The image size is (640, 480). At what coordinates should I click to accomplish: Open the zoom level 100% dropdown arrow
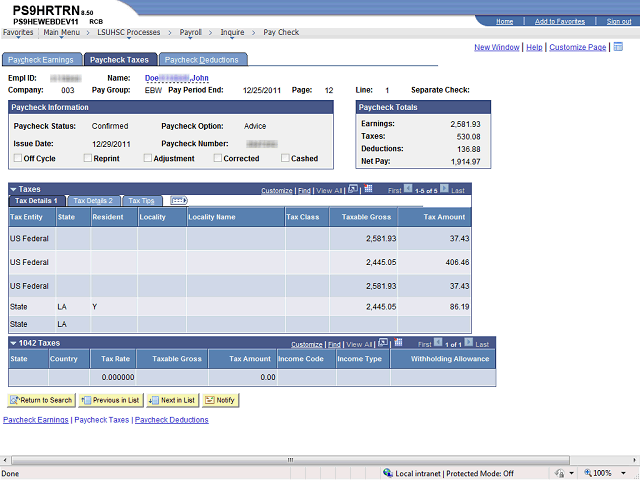click(623, 473)
